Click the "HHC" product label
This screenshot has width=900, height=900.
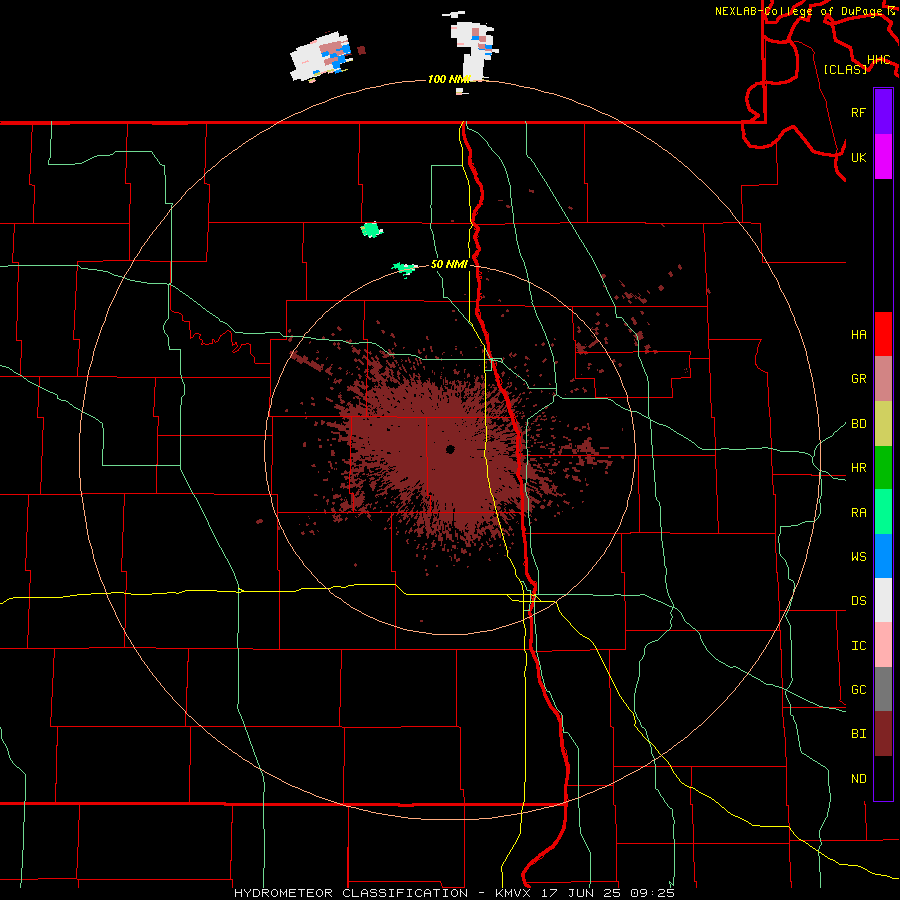click(x=878, y=60)
